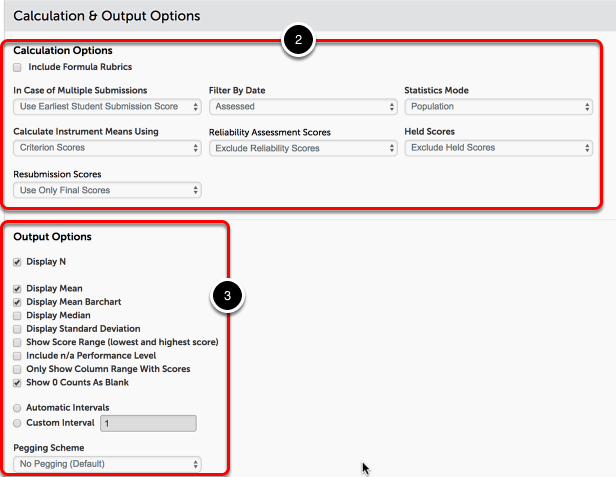Click the Show 0 Counts As Blank label

coord(77,382)
